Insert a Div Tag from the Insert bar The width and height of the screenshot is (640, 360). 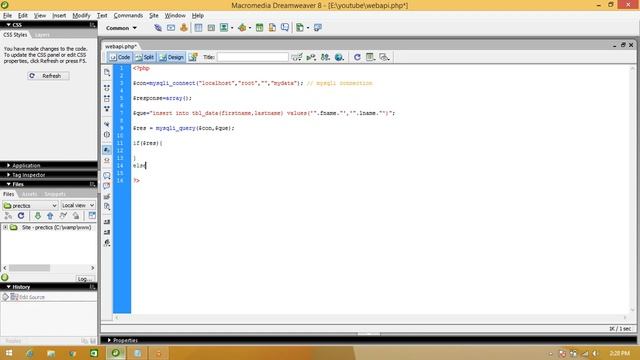click(211, 28)
